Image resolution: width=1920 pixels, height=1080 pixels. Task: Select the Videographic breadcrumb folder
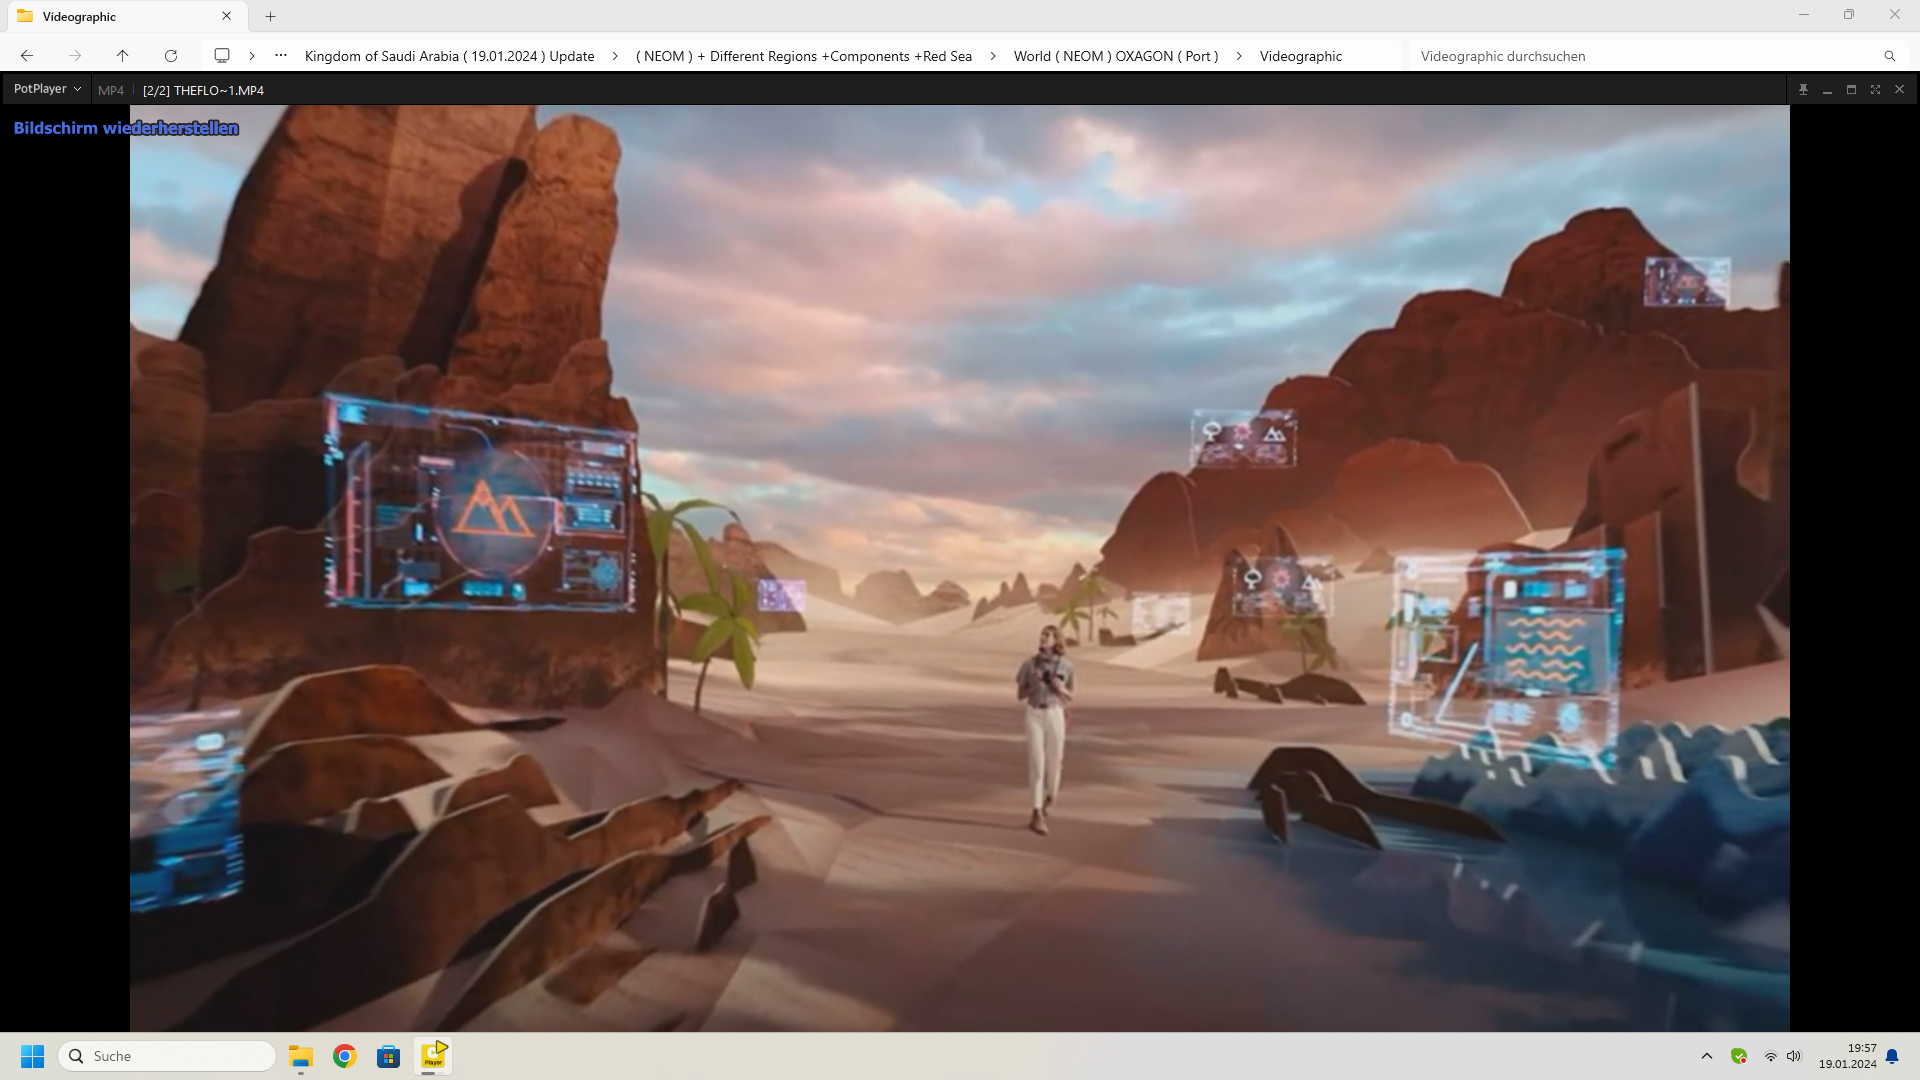click(1301, 56)
